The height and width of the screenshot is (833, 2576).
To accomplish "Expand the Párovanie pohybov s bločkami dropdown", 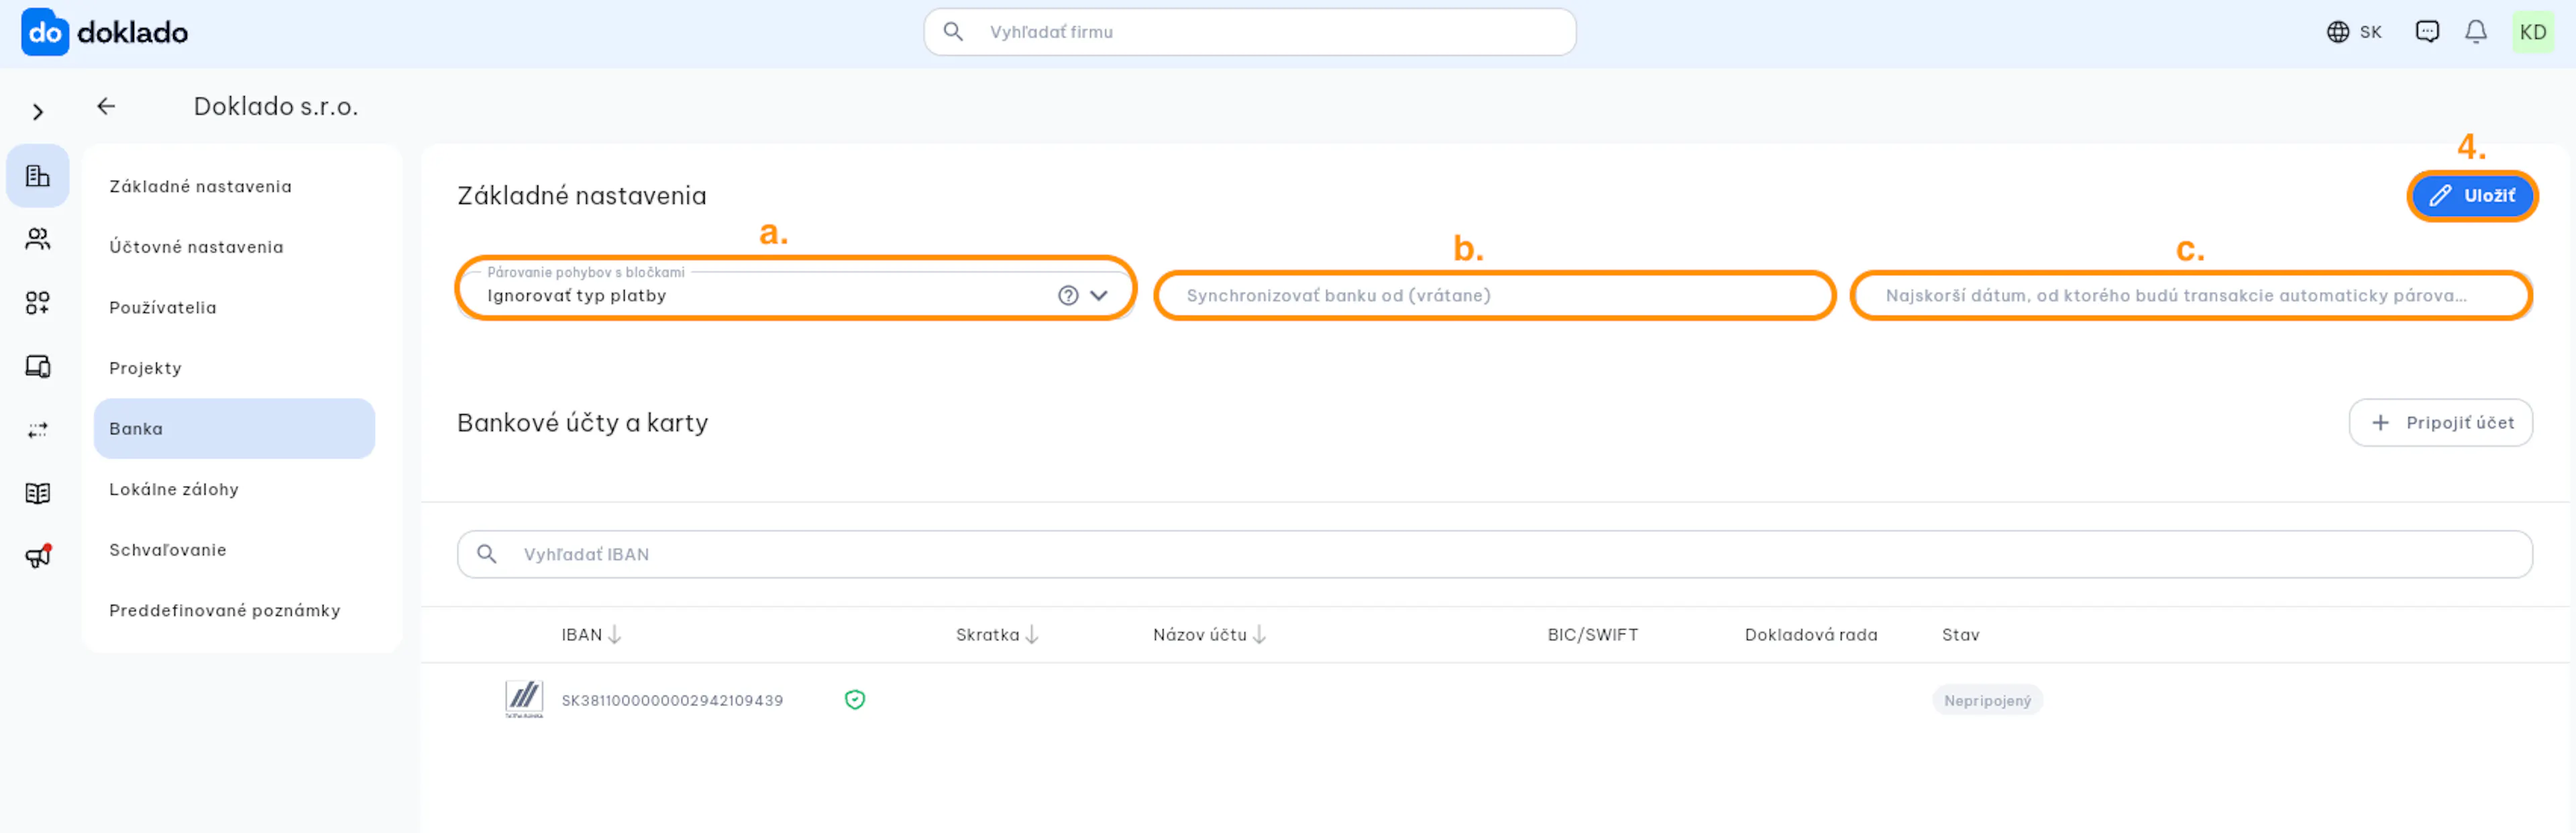I will click(x=1099, y=295).
